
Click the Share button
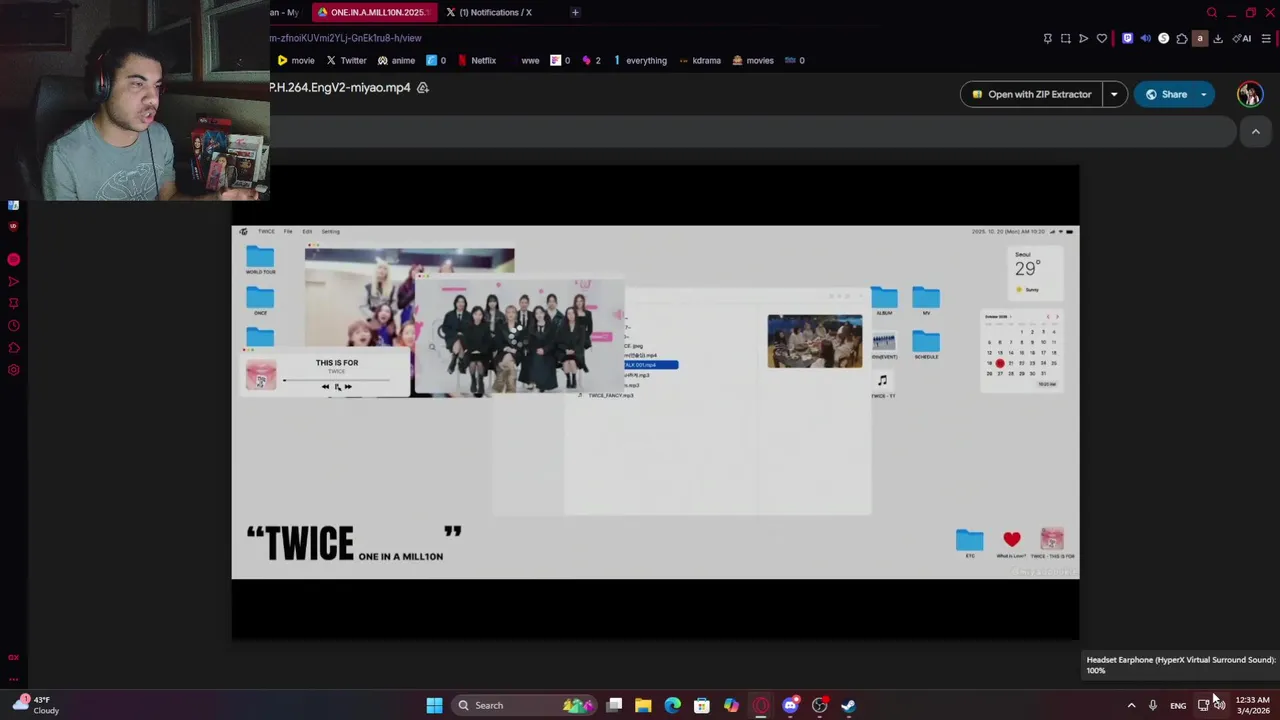pyautogui.click(x=1165, y=94)
